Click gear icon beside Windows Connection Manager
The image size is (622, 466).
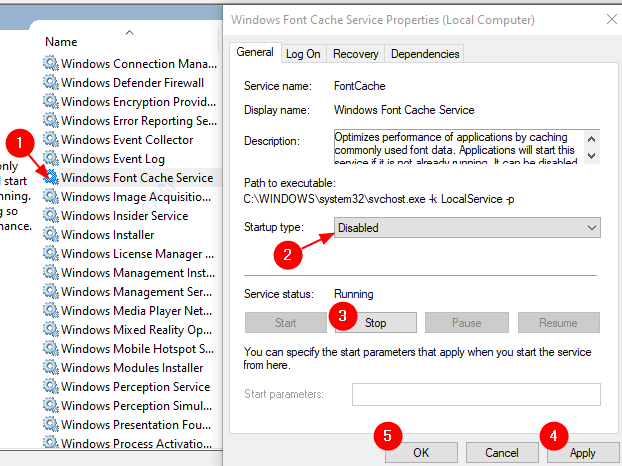click(51, 63)
